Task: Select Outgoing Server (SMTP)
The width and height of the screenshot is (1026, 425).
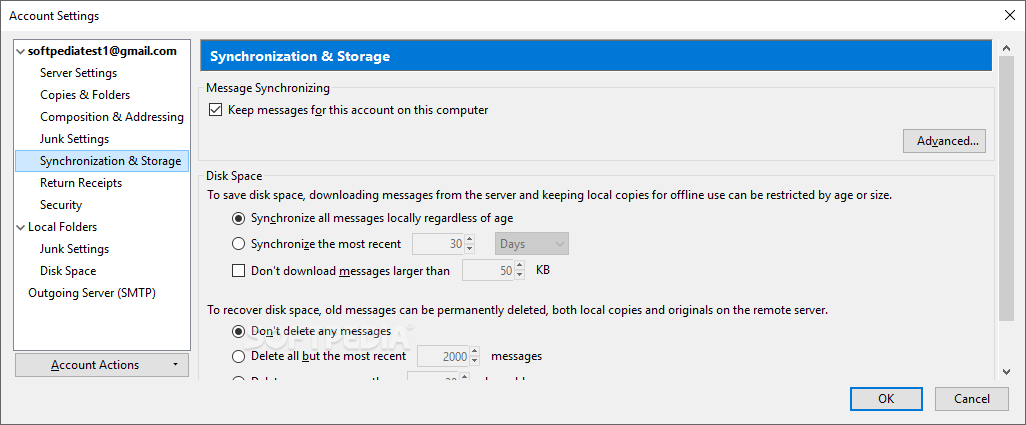Action: [x=92, y=293]
